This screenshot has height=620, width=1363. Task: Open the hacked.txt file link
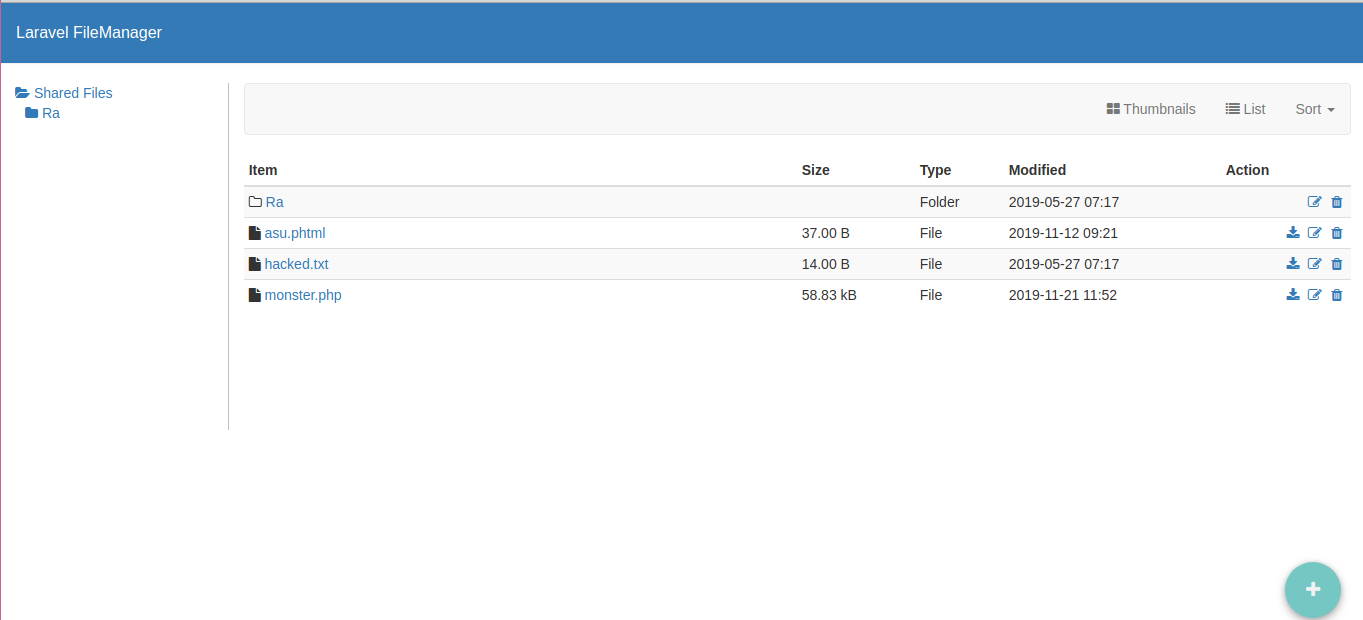(x=297, y=264)
